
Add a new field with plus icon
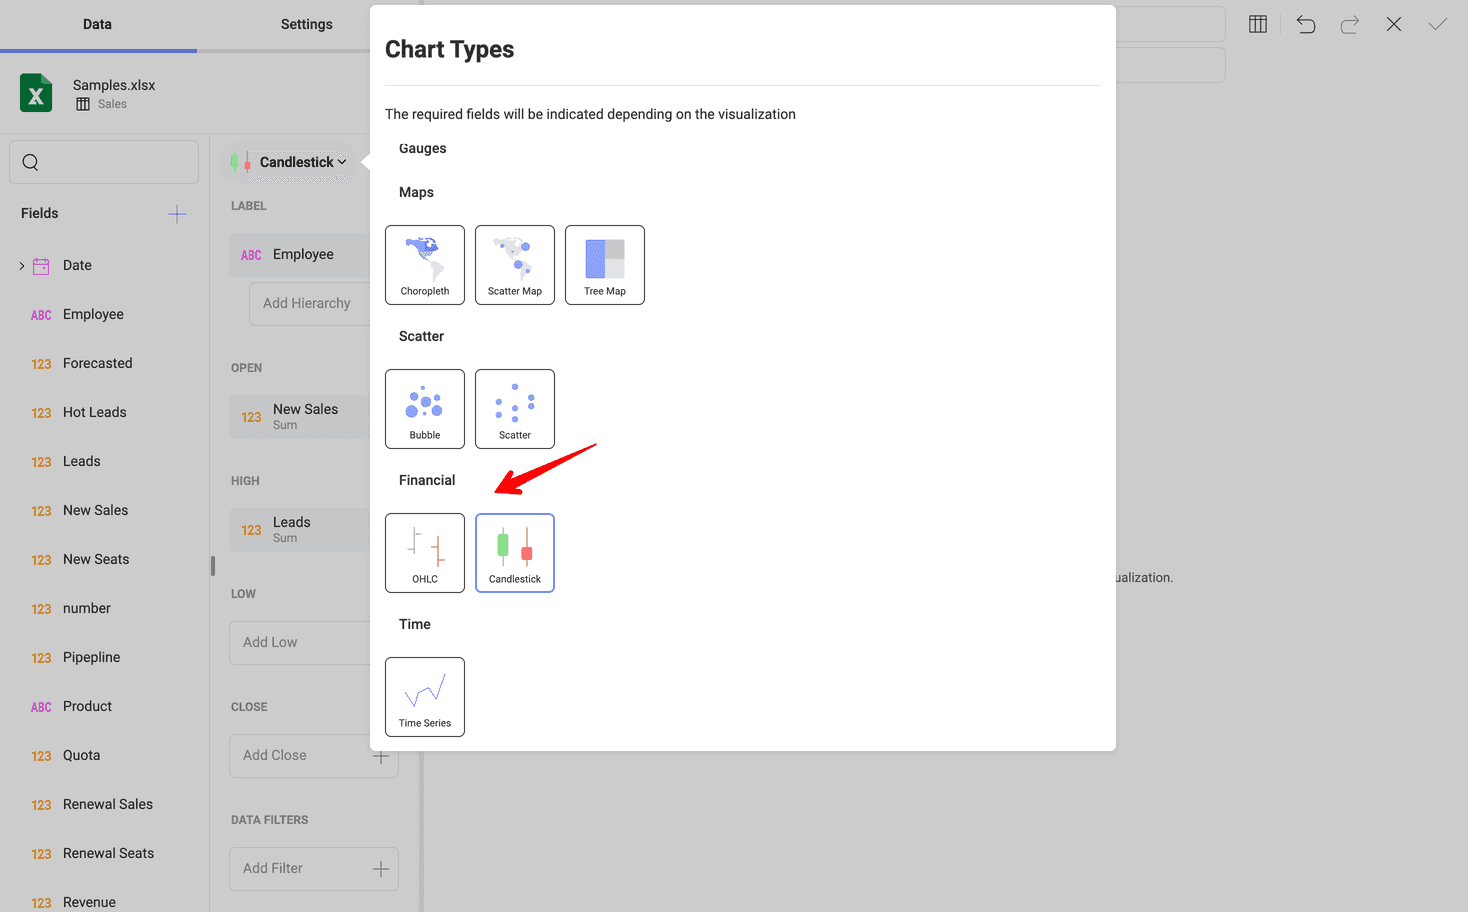tap(177, 214)
